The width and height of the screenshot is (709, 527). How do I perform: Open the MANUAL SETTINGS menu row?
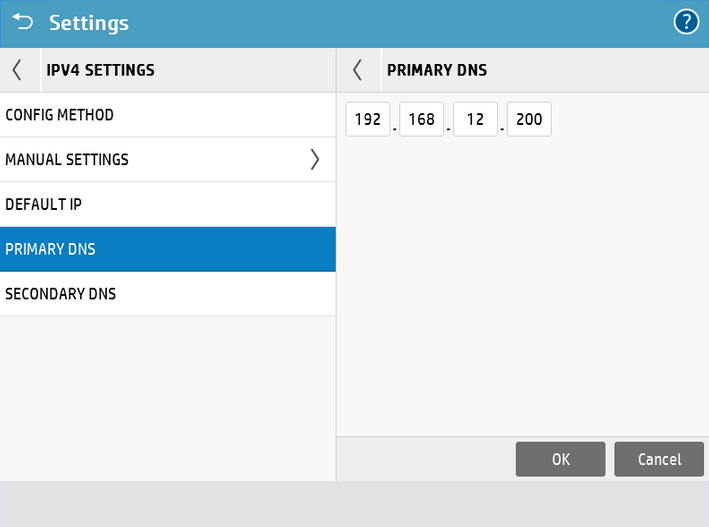click(x=150, y=159)
